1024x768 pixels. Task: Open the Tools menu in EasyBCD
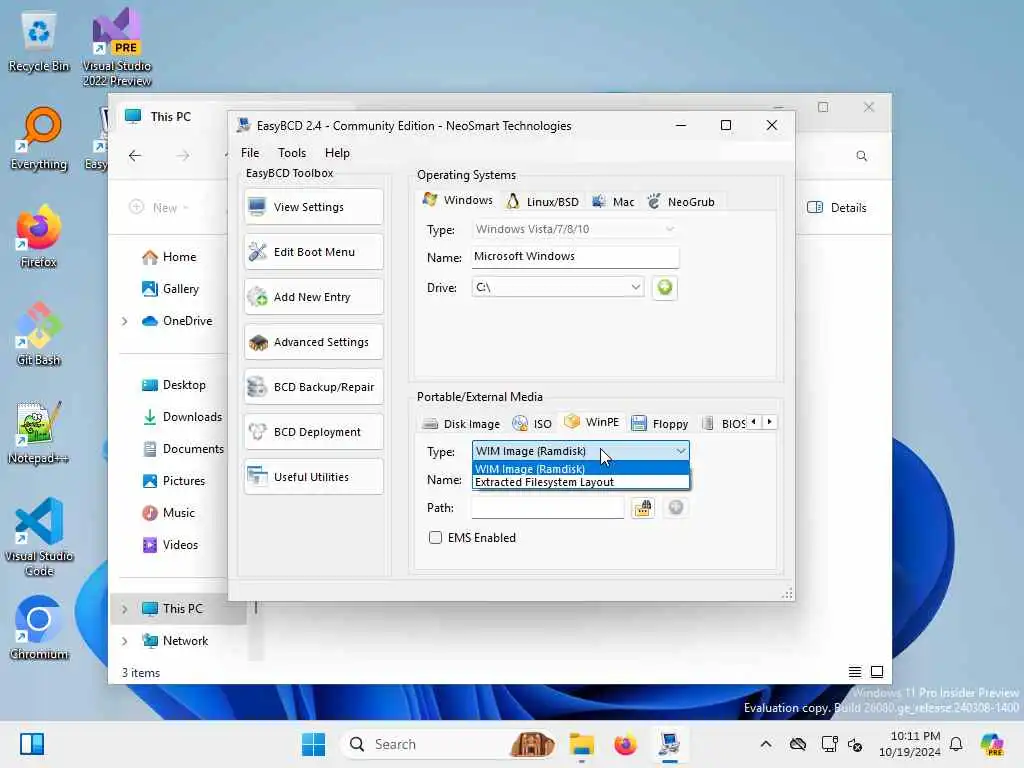pos(292,153)
